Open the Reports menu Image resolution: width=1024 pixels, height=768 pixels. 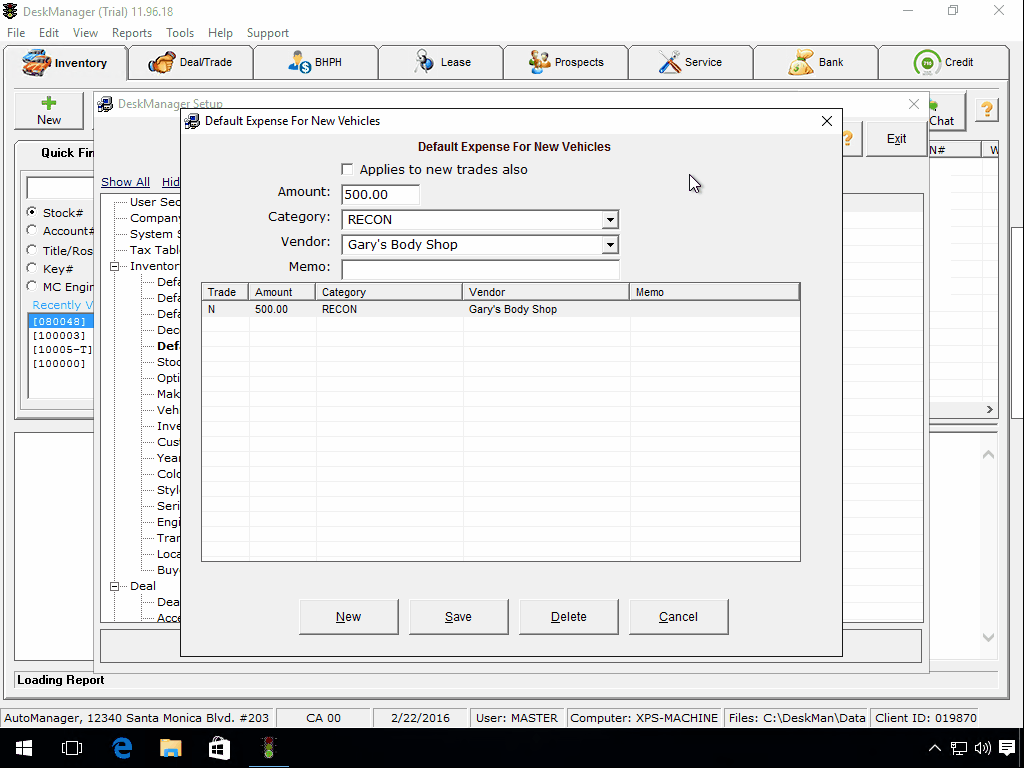131,32
